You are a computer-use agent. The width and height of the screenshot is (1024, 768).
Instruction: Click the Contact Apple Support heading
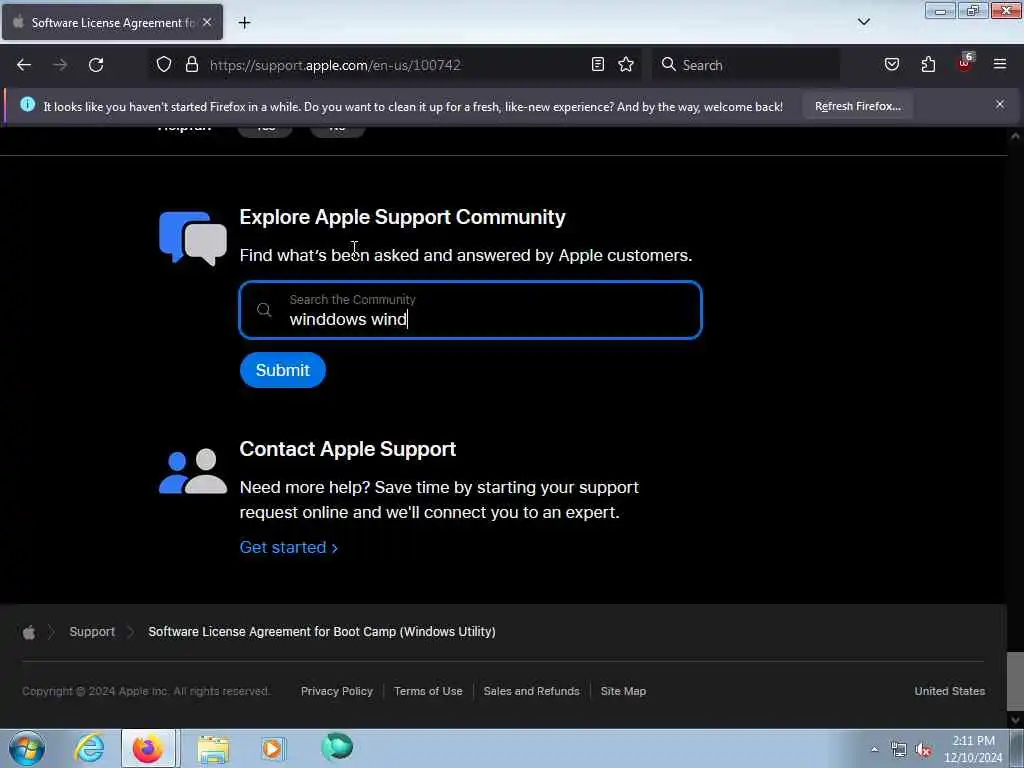click(347, 449)
